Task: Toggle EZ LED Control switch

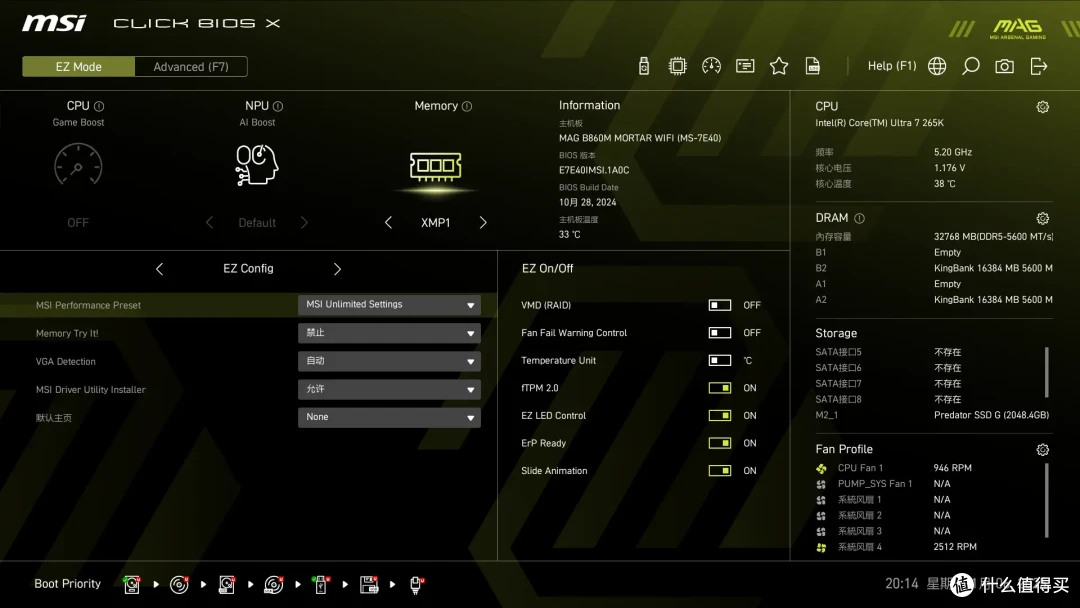Action: 720,415
